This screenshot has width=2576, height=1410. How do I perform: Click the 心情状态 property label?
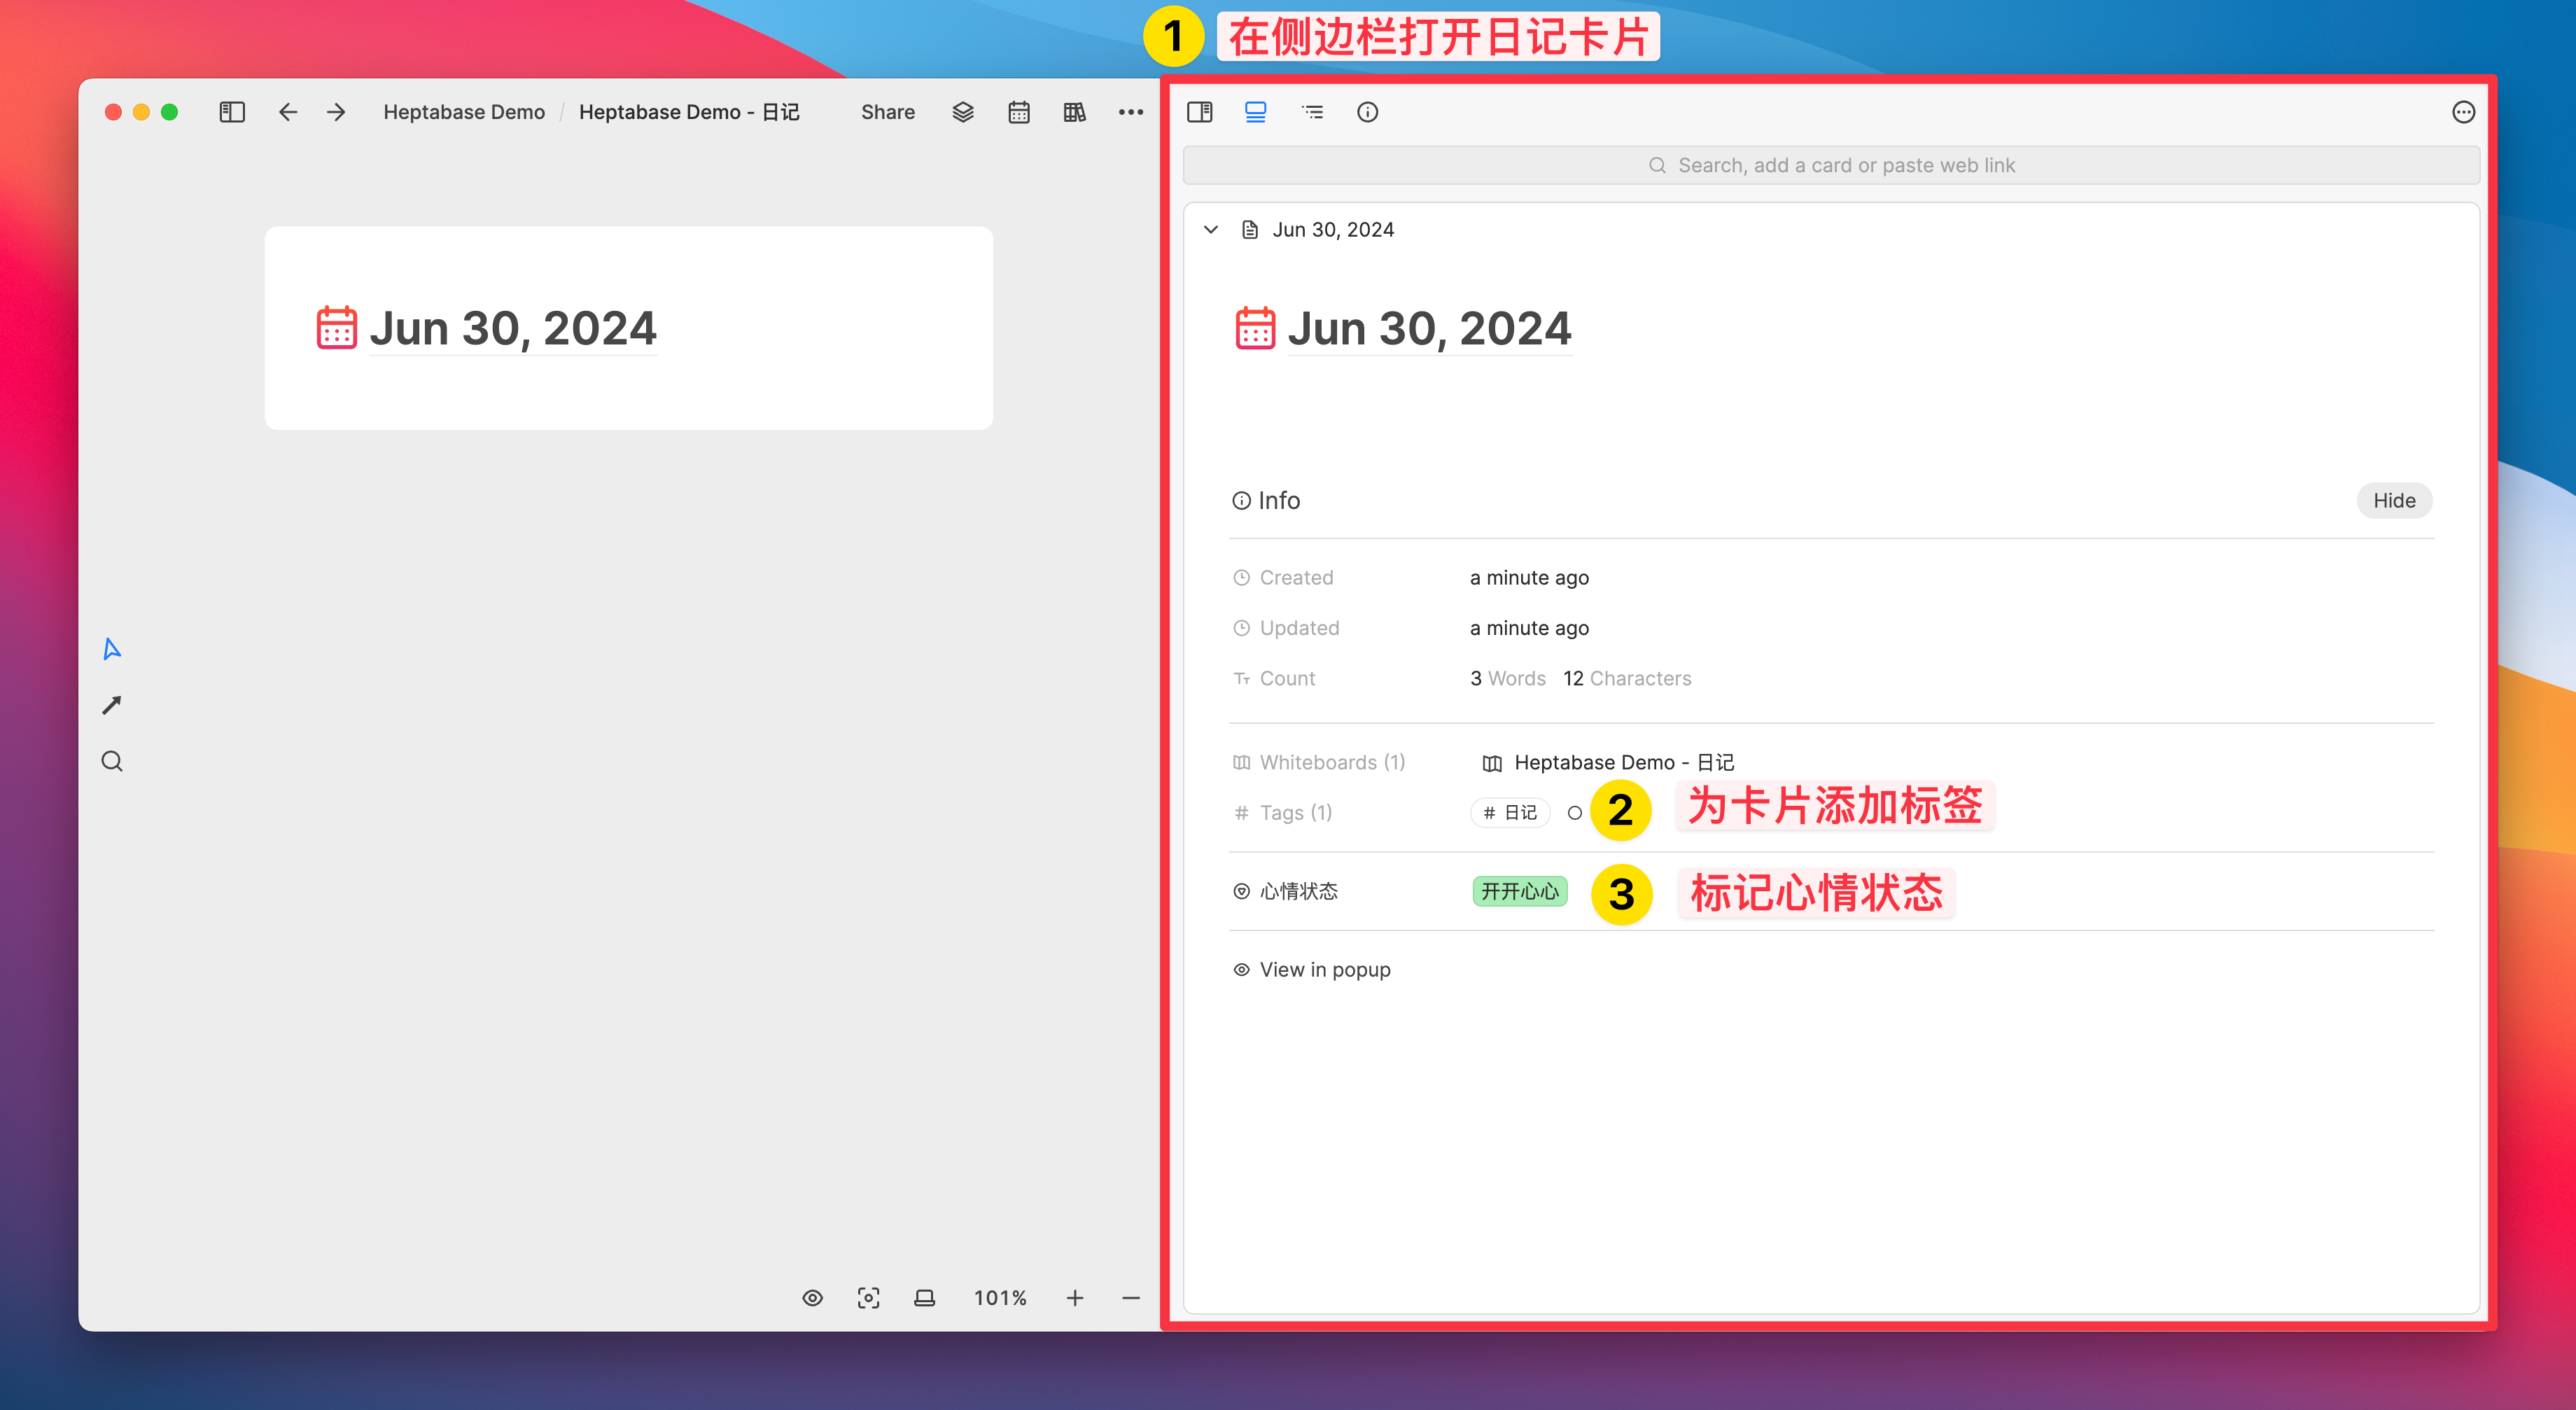pos(1299,891)
